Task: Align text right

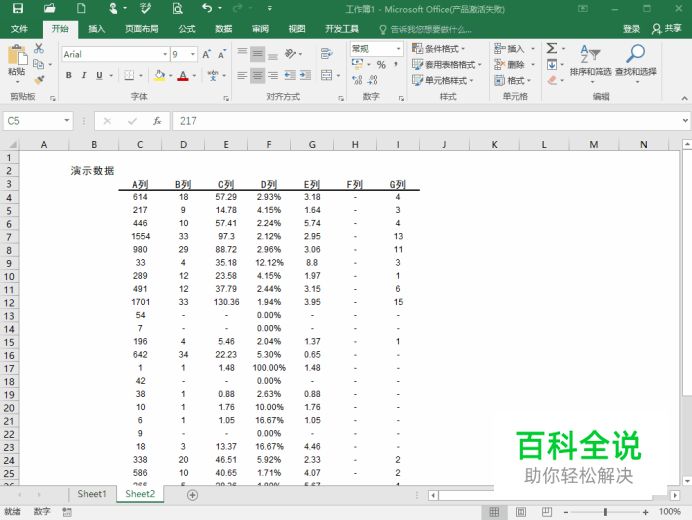Action: click(273, 75)
